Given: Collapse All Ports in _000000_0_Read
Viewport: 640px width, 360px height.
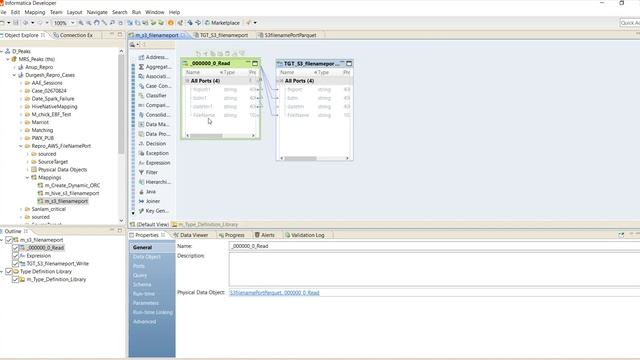Looking at the screenshot, I should 187,81.
